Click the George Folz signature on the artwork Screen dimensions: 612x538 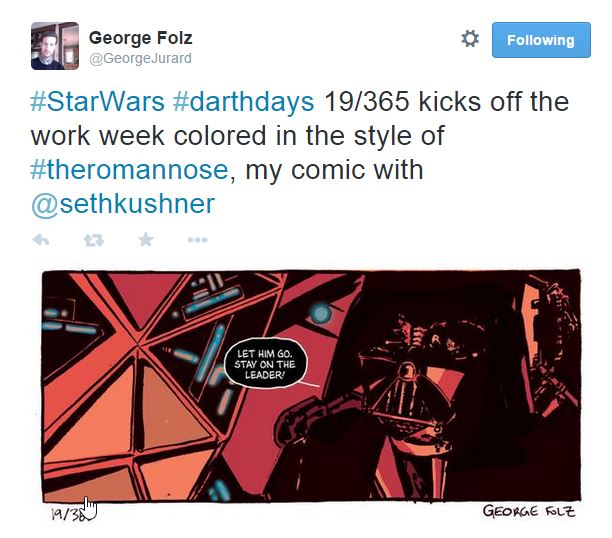pyautogui.click(x=529, y=511)
